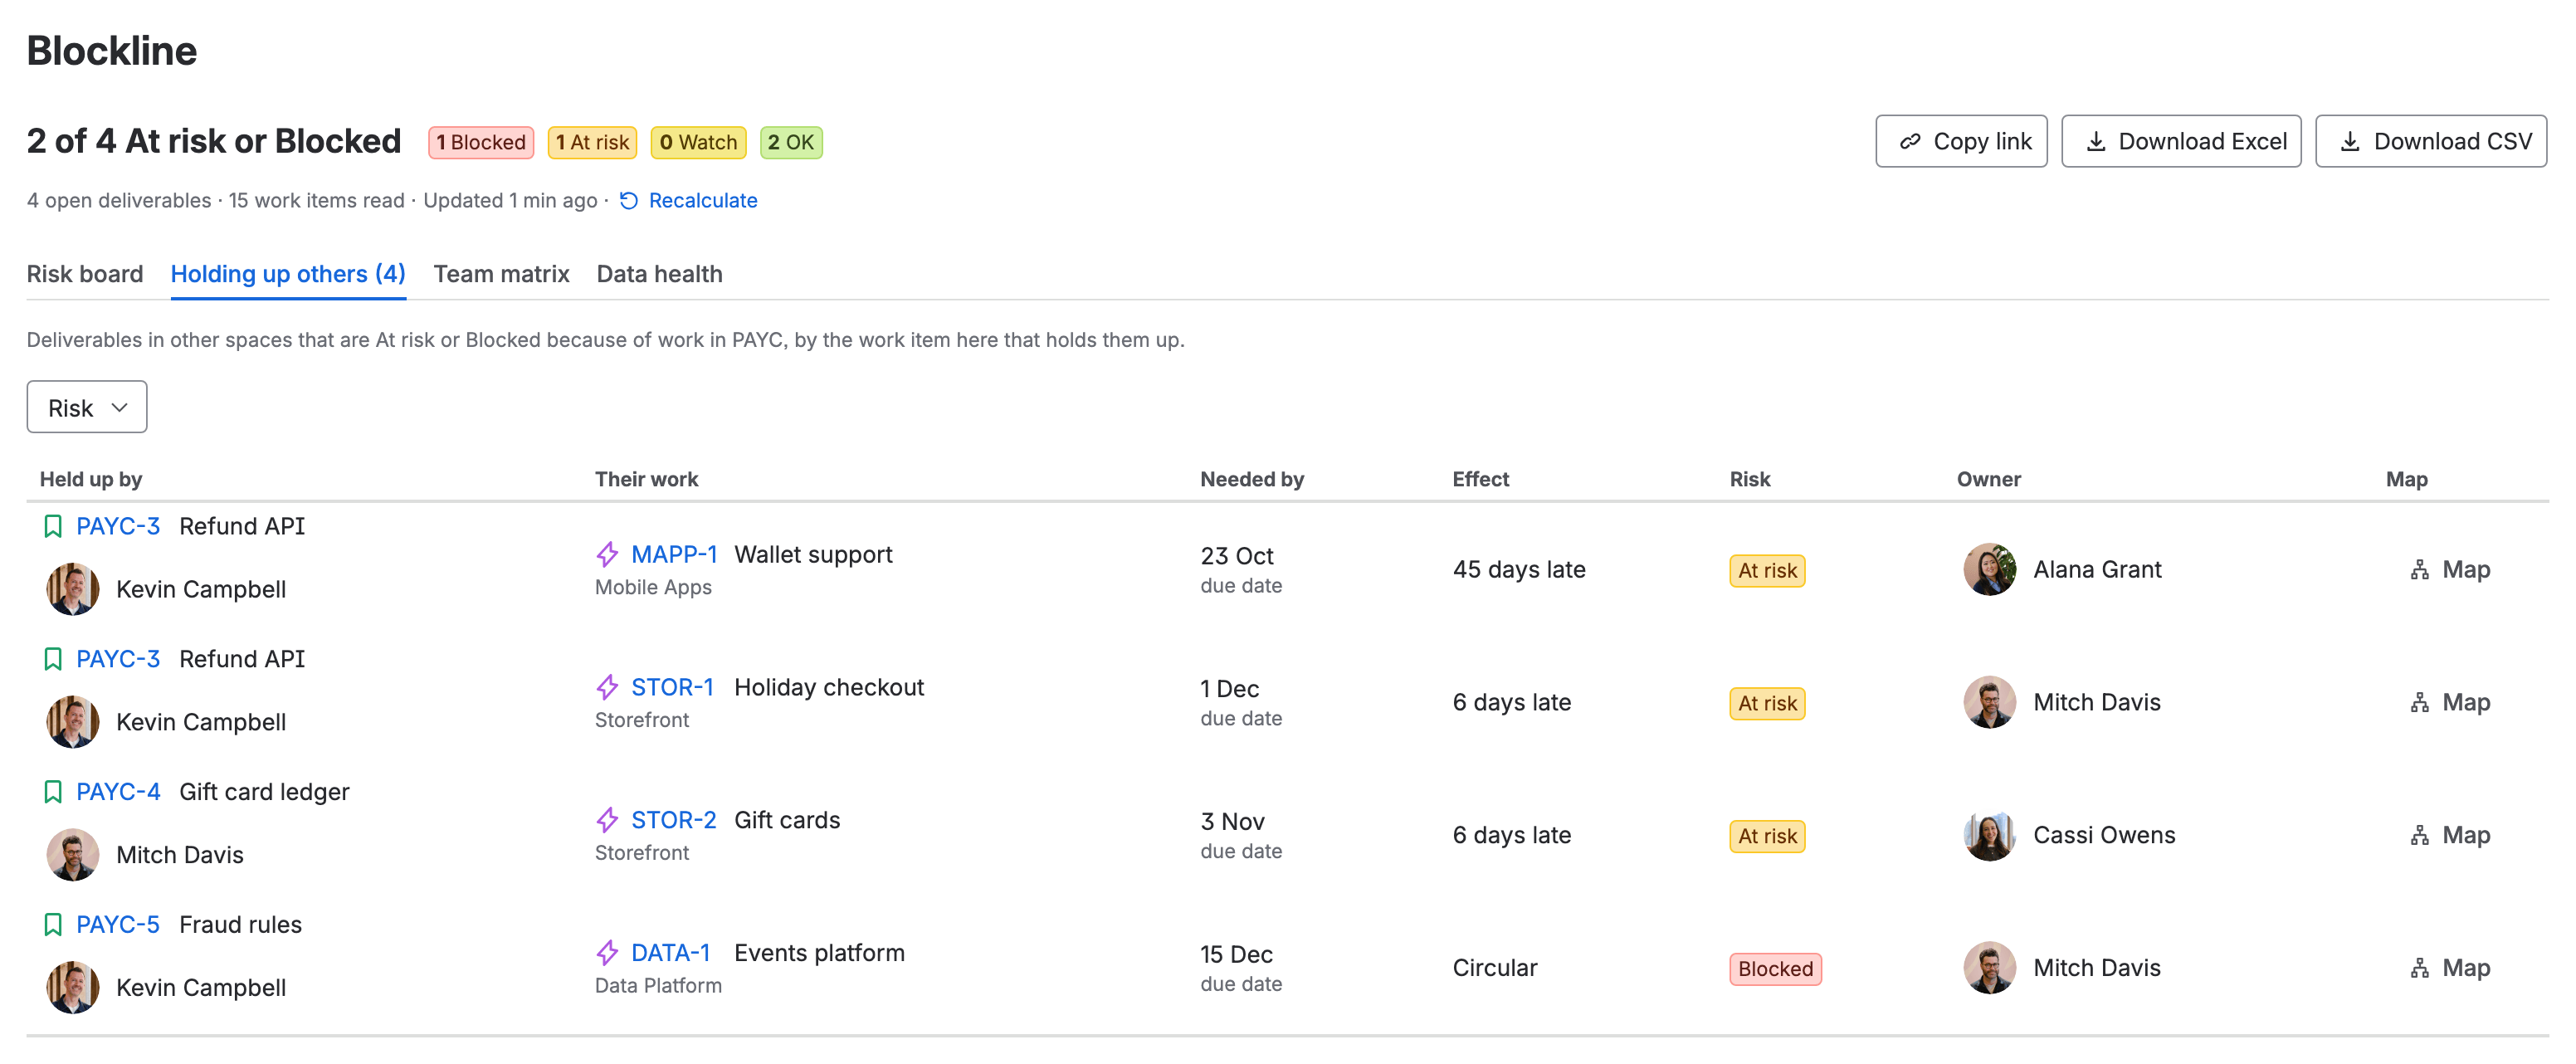Viewport: 2576px width, 1064px height.
Task: Click the '45 days late' effect text
Action: click(1519, 570)
